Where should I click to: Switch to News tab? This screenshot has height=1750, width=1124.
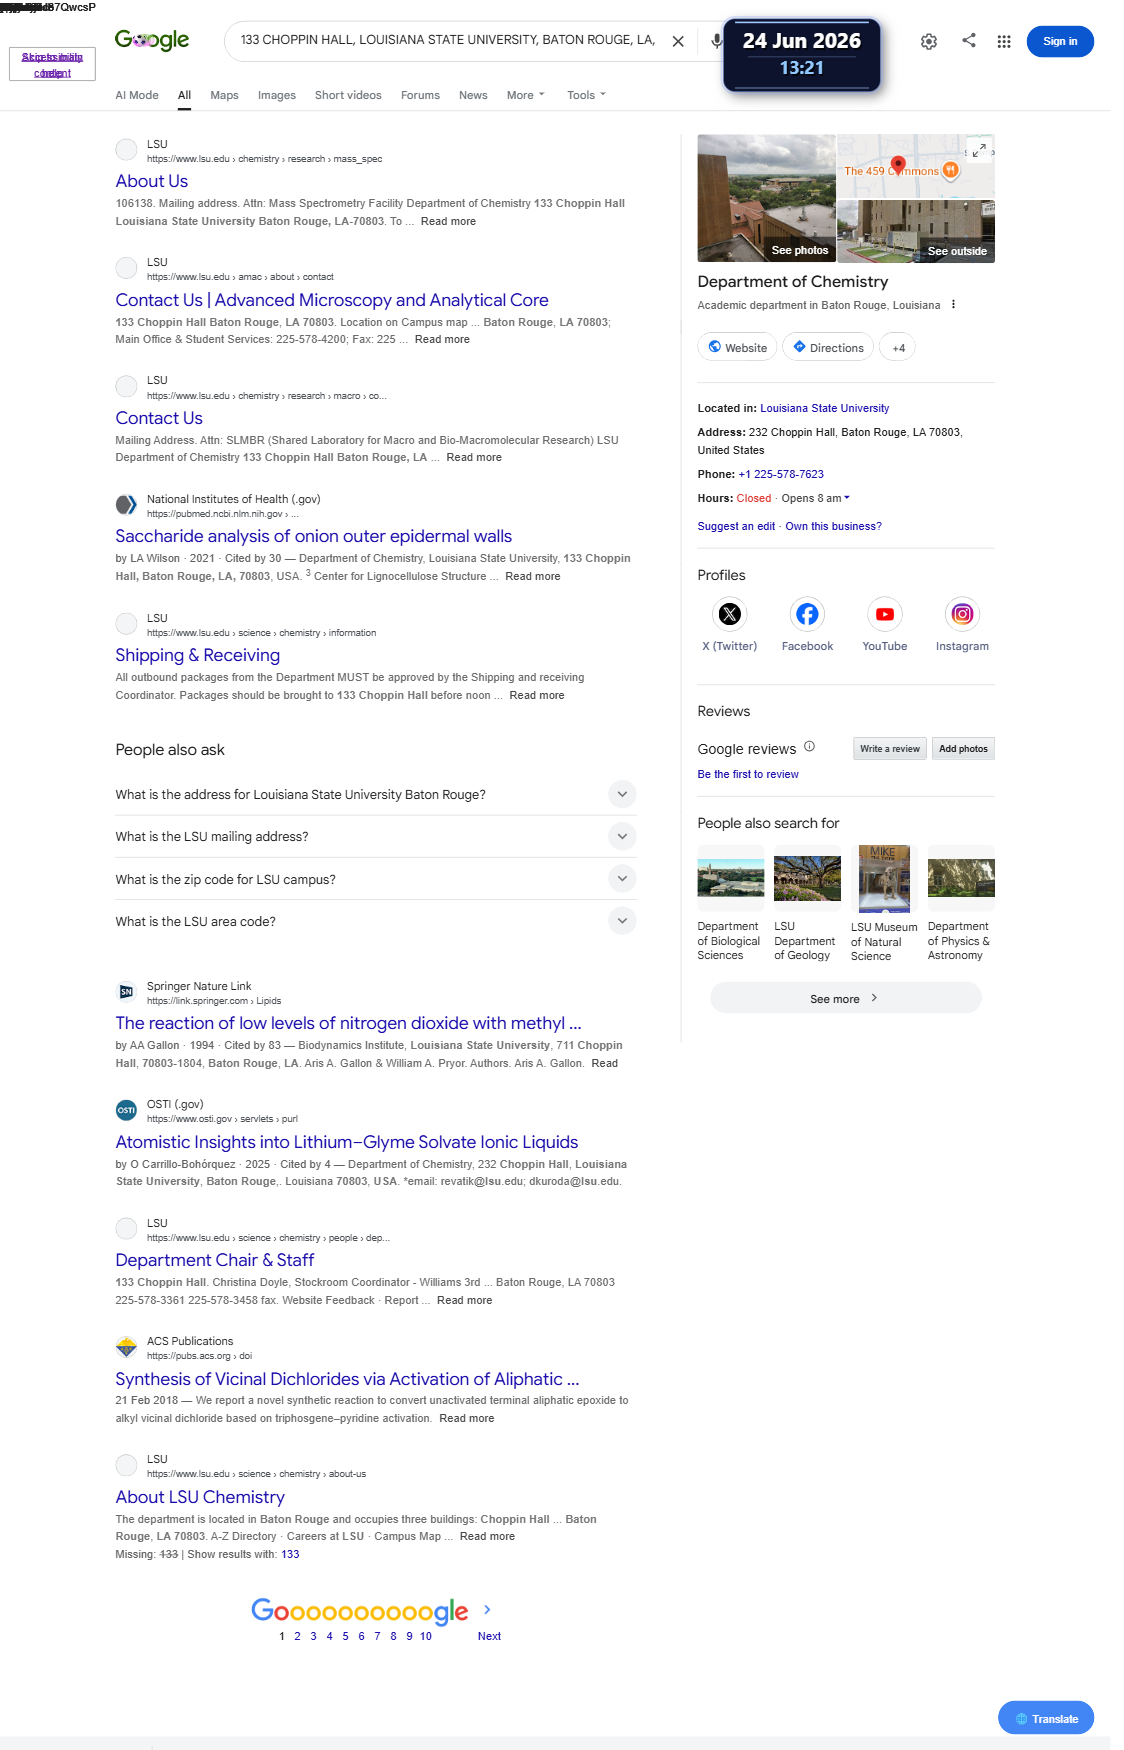click(473, 95)
